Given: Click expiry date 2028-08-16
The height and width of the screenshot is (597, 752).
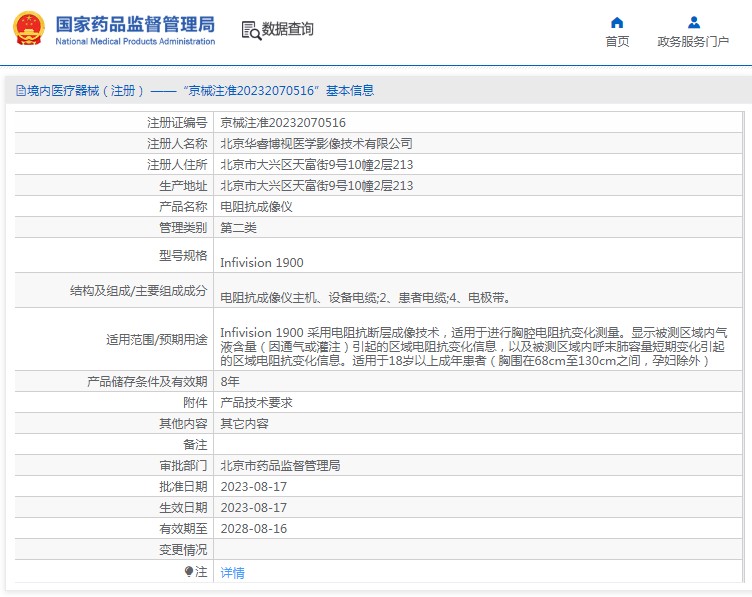Looking at the screenshot, I should [x=254, y=529].
